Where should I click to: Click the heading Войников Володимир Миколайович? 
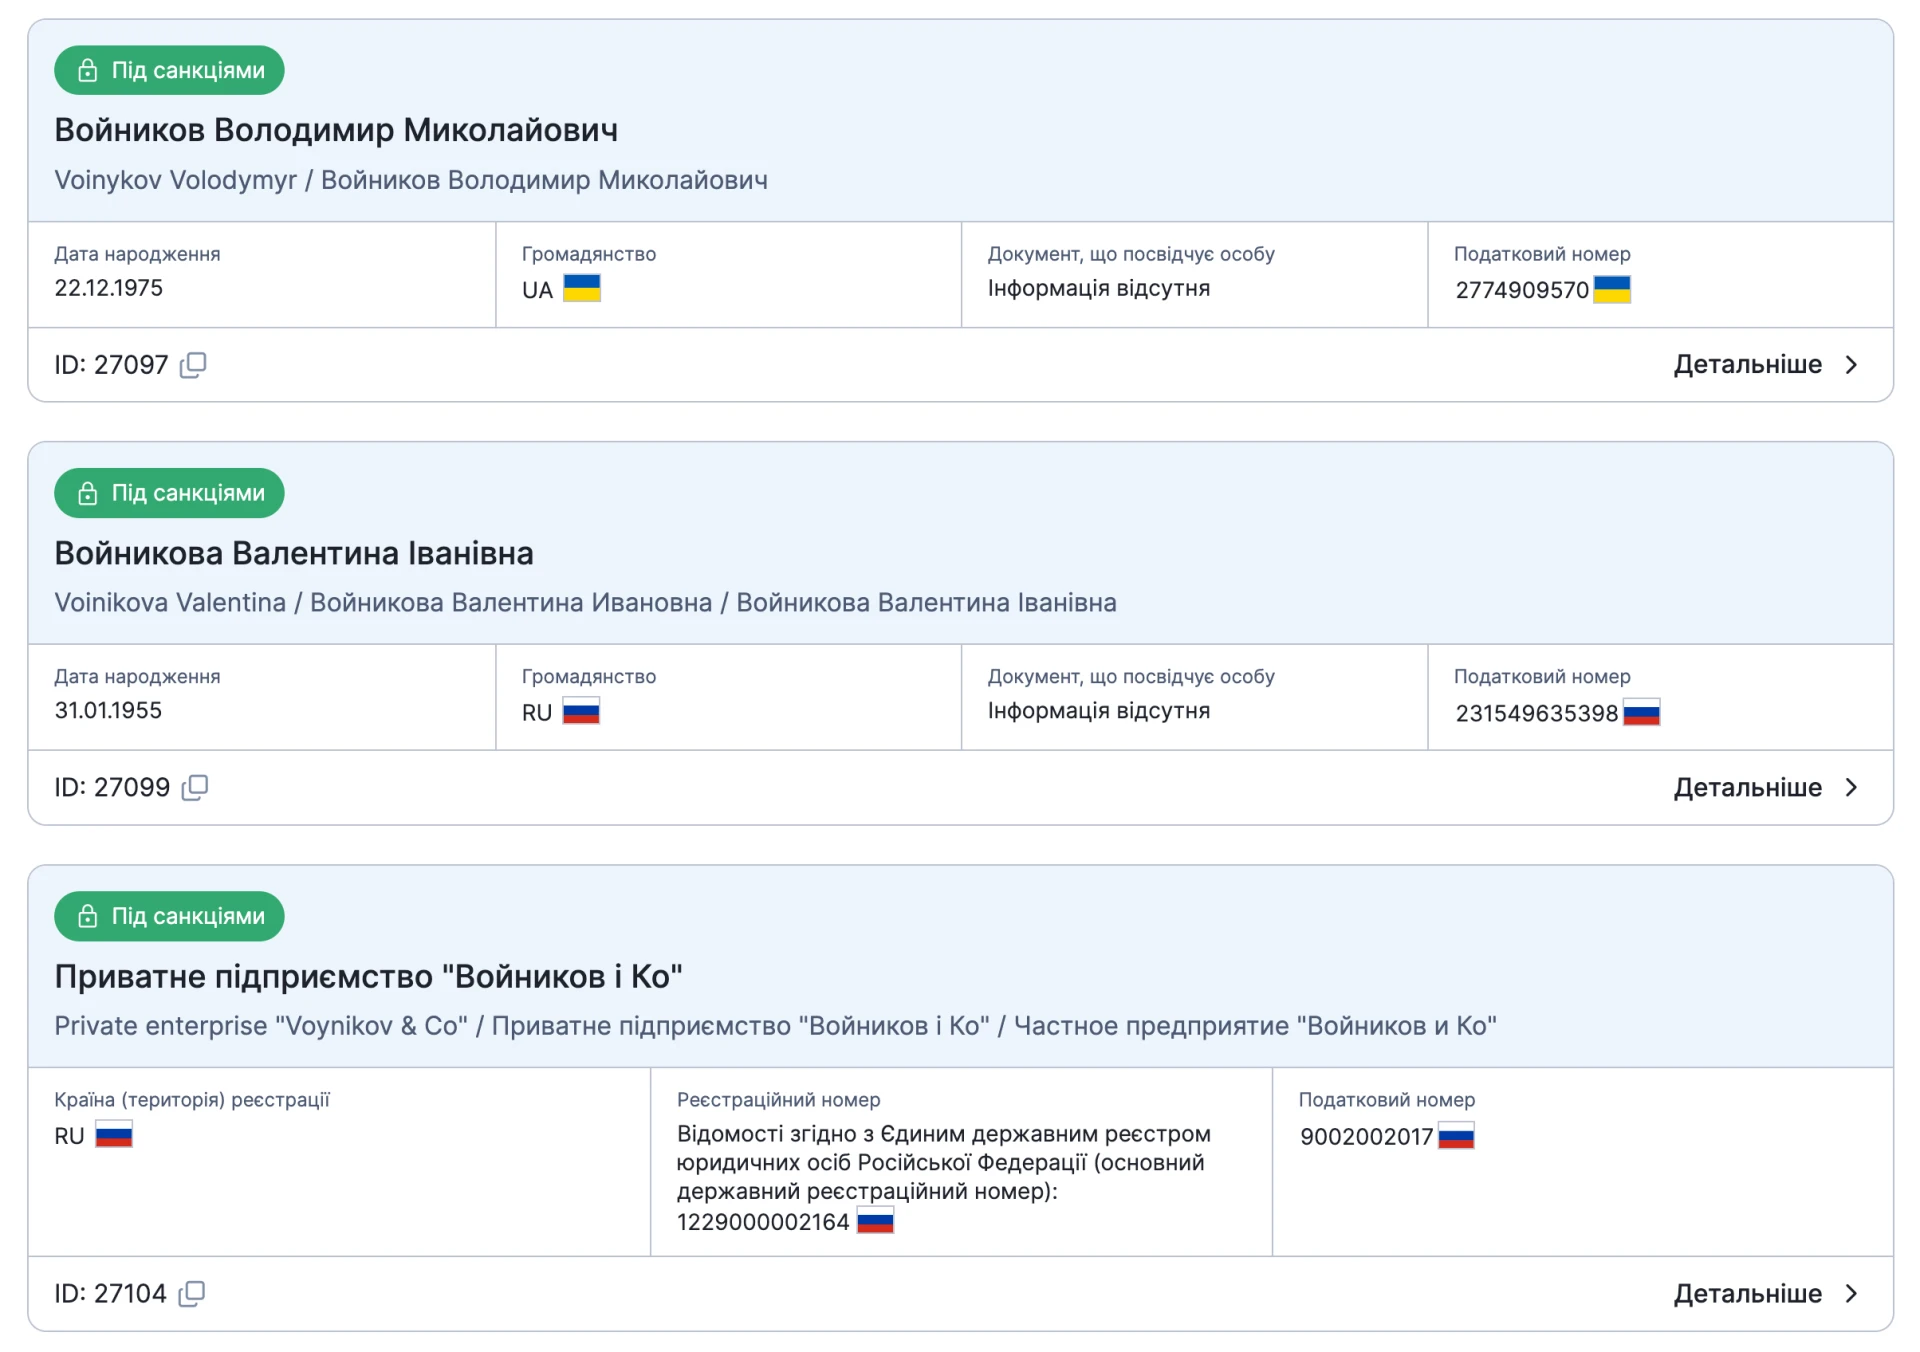[x=336, y=130]
